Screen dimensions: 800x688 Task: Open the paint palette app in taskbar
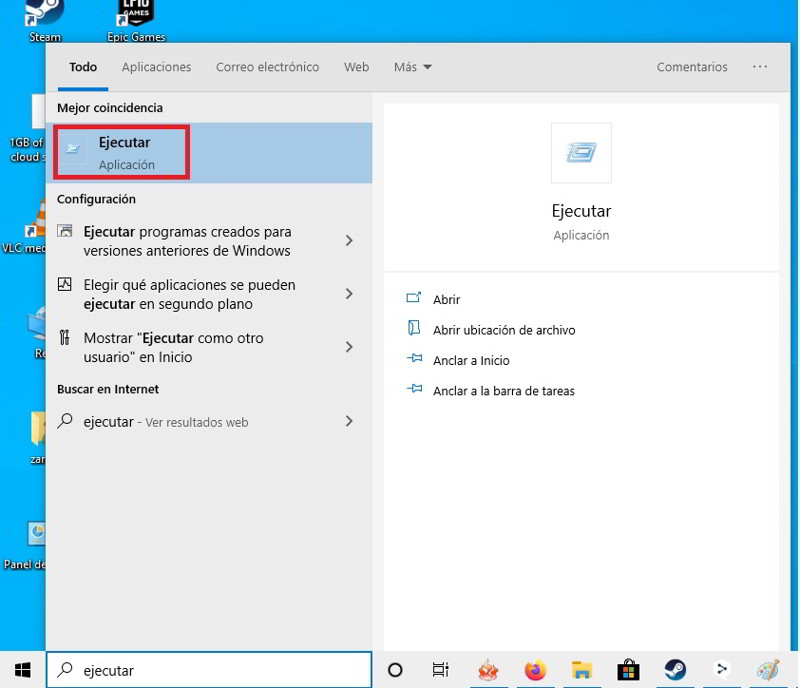click(767, 670)
